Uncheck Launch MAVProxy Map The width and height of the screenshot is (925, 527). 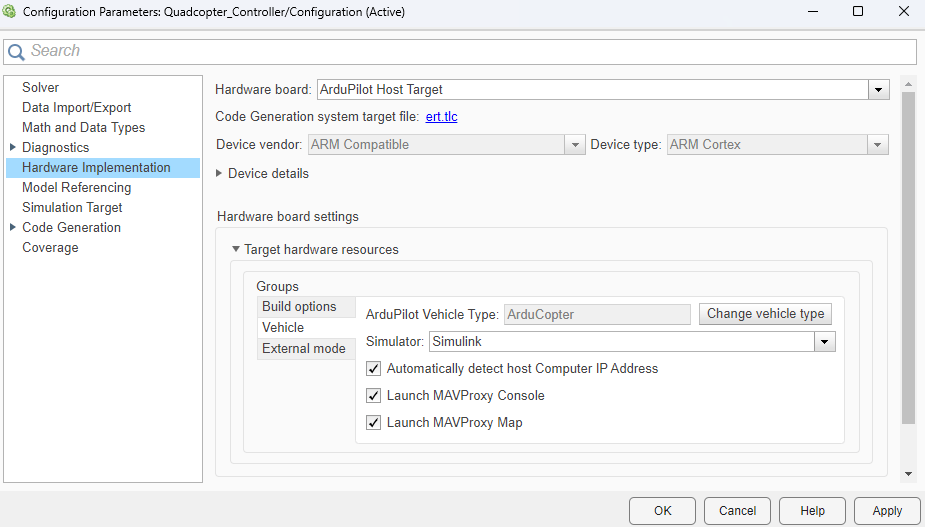point(373,423)
